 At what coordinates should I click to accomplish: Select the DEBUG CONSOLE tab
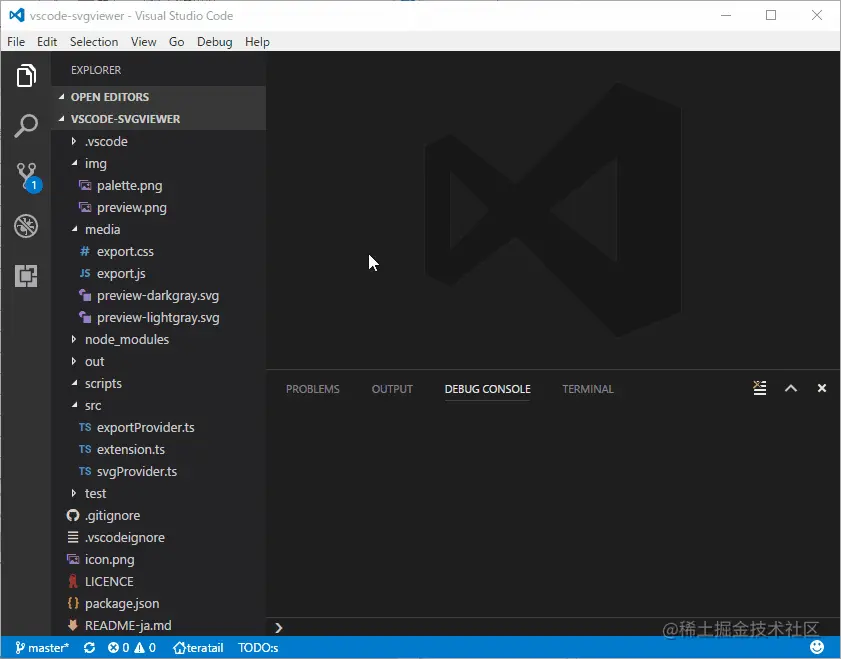pos(488,389)
